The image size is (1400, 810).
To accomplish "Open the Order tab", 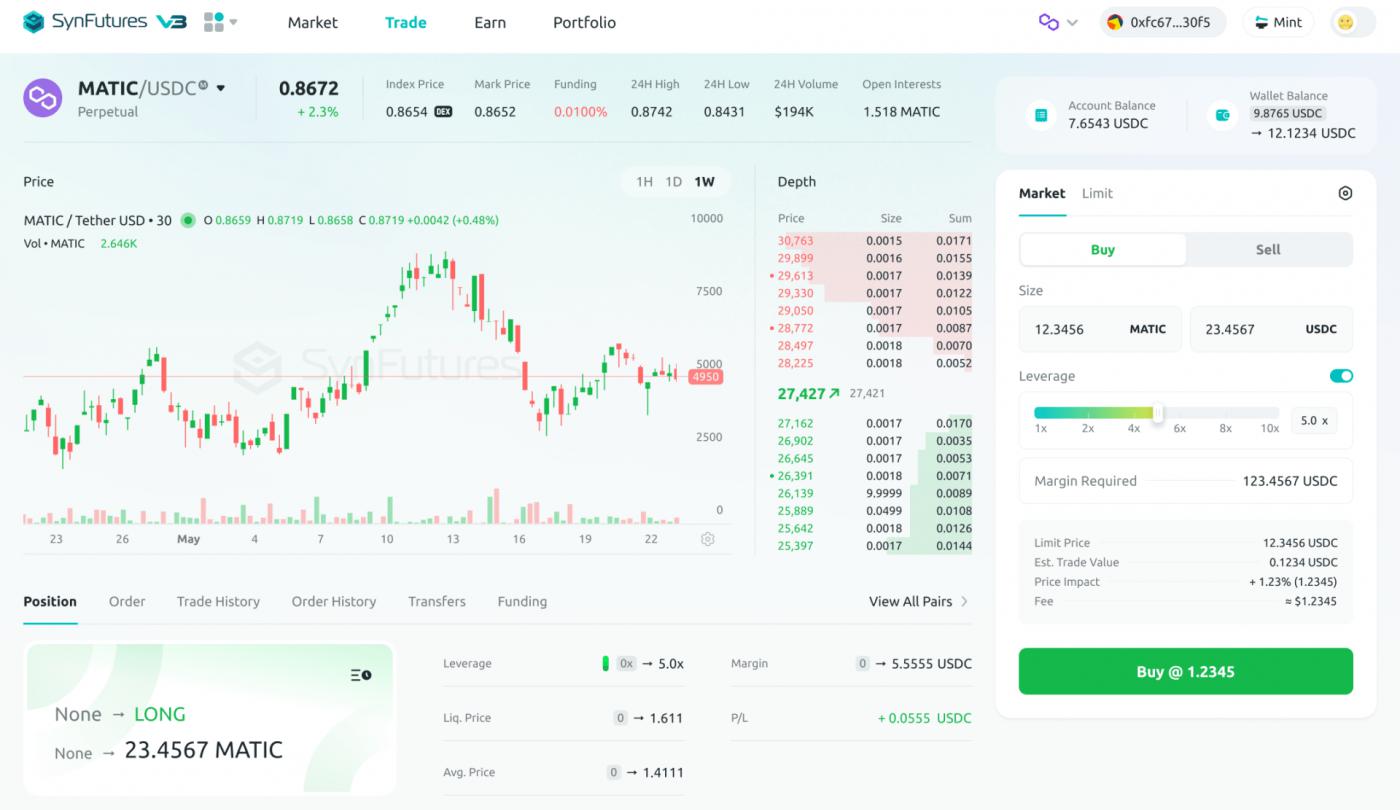I will [x=127, y=602].
